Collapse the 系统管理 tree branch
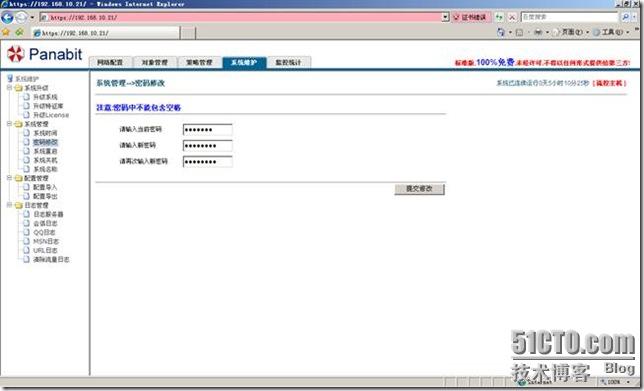The width and height of the screenshot is (644, 391). [9, 124]
